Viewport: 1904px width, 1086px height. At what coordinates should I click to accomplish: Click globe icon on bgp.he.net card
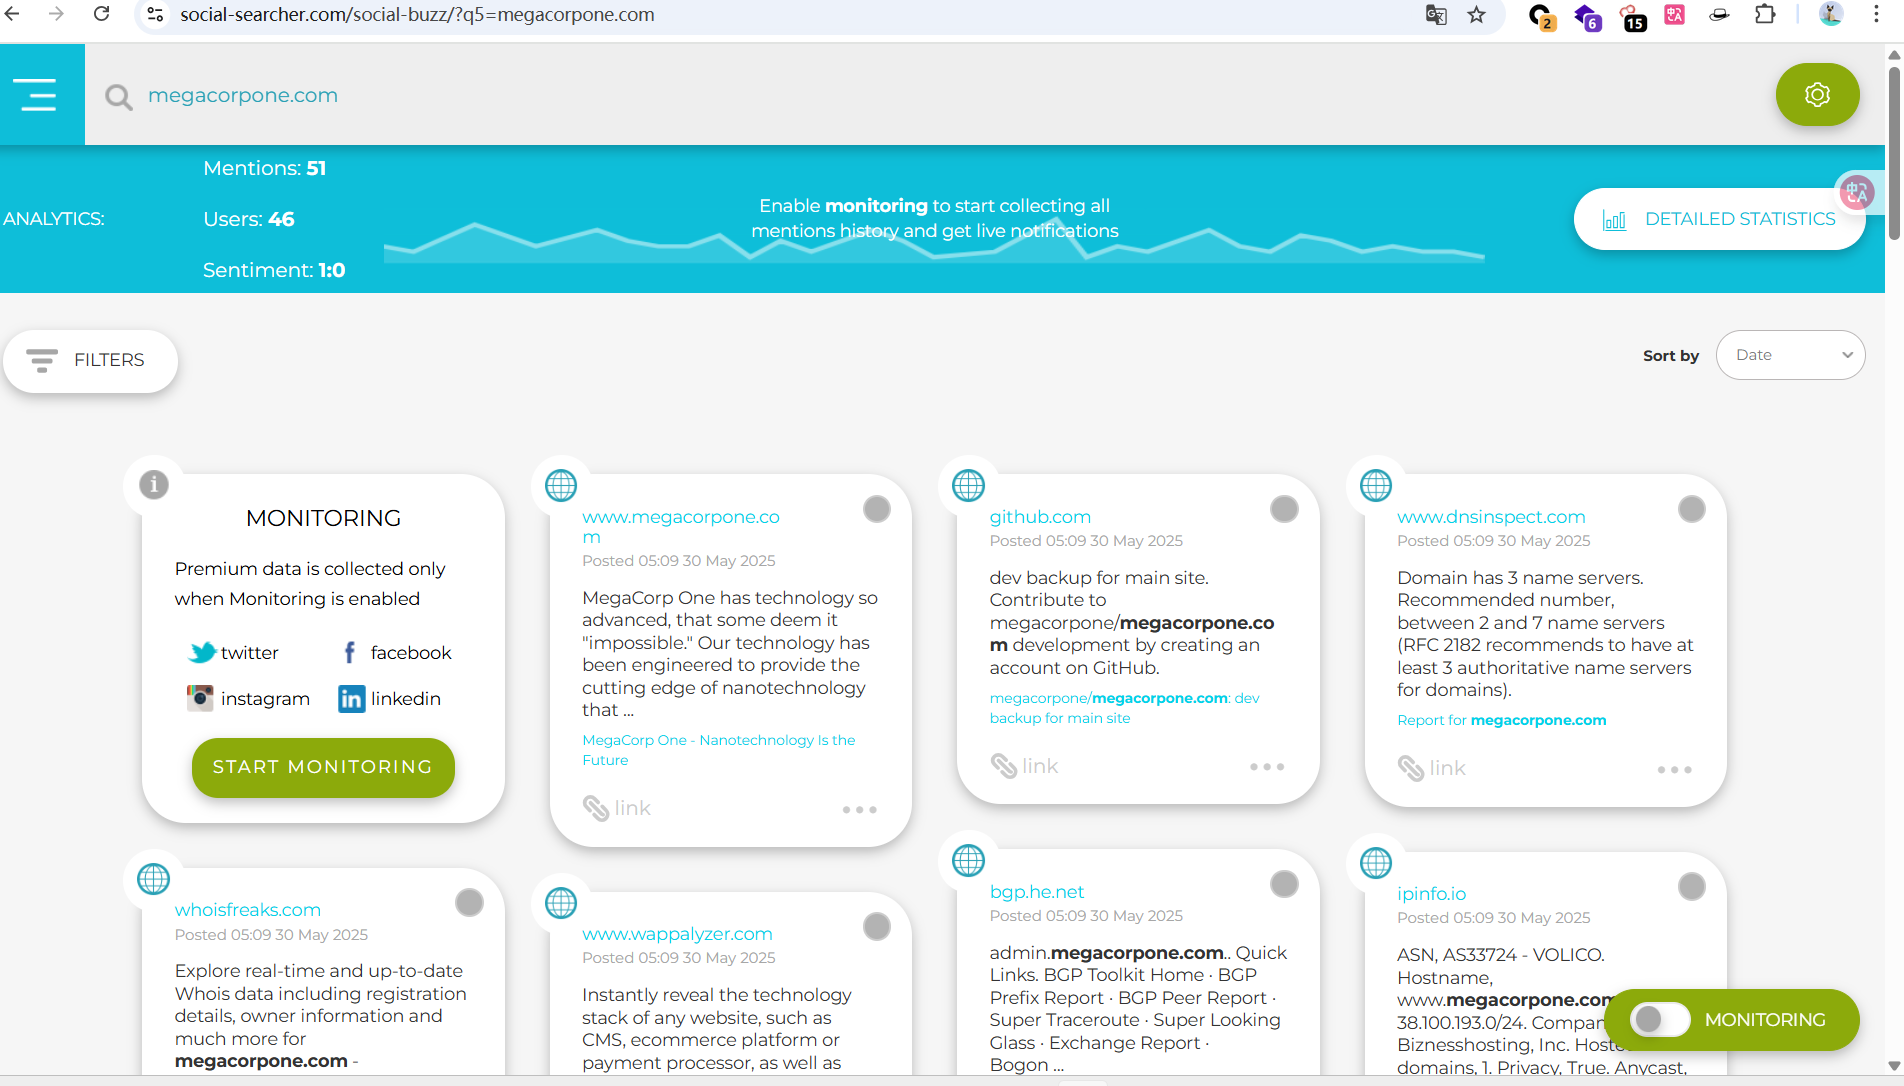[x=968, y=860]
